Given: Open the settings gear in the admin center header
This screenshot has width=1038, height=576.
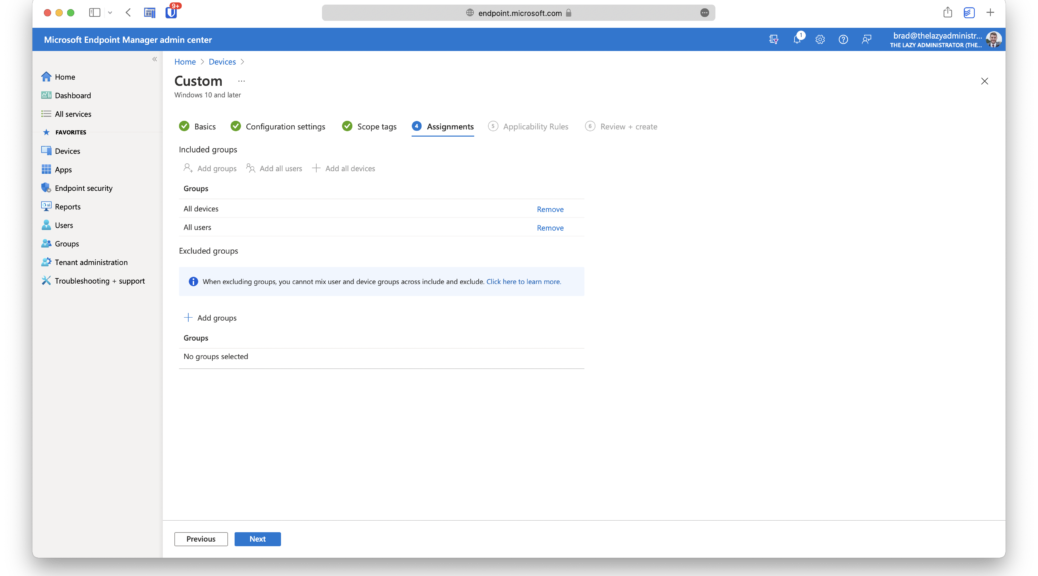Looking at the screenshot, I should pyautogui.click(x=820, y=40).
